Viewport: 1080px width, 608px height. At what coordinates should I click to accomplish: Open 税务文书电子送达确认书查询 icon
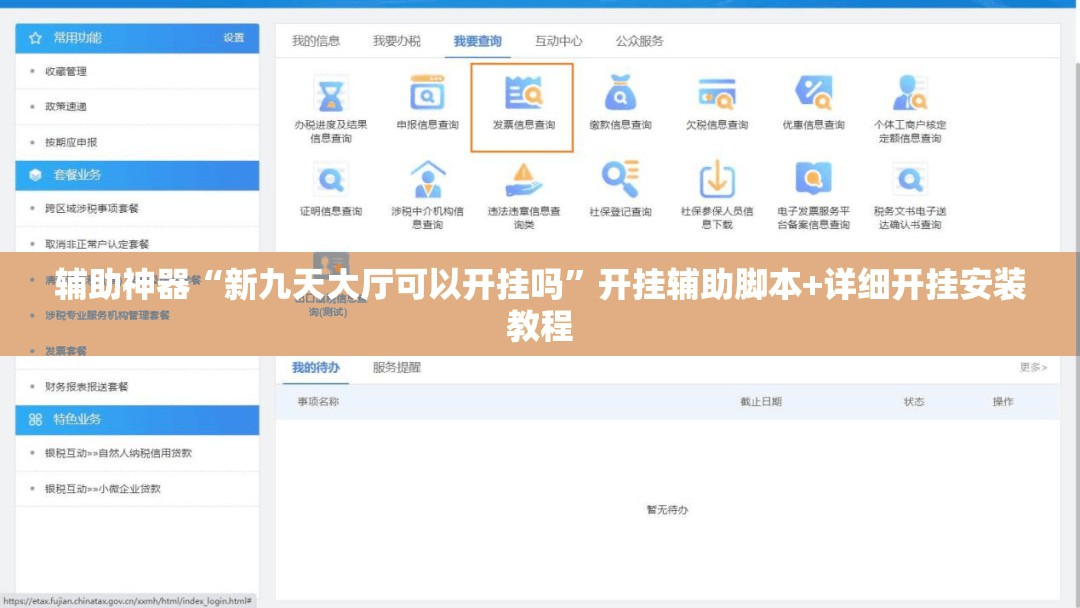[910, 180]
